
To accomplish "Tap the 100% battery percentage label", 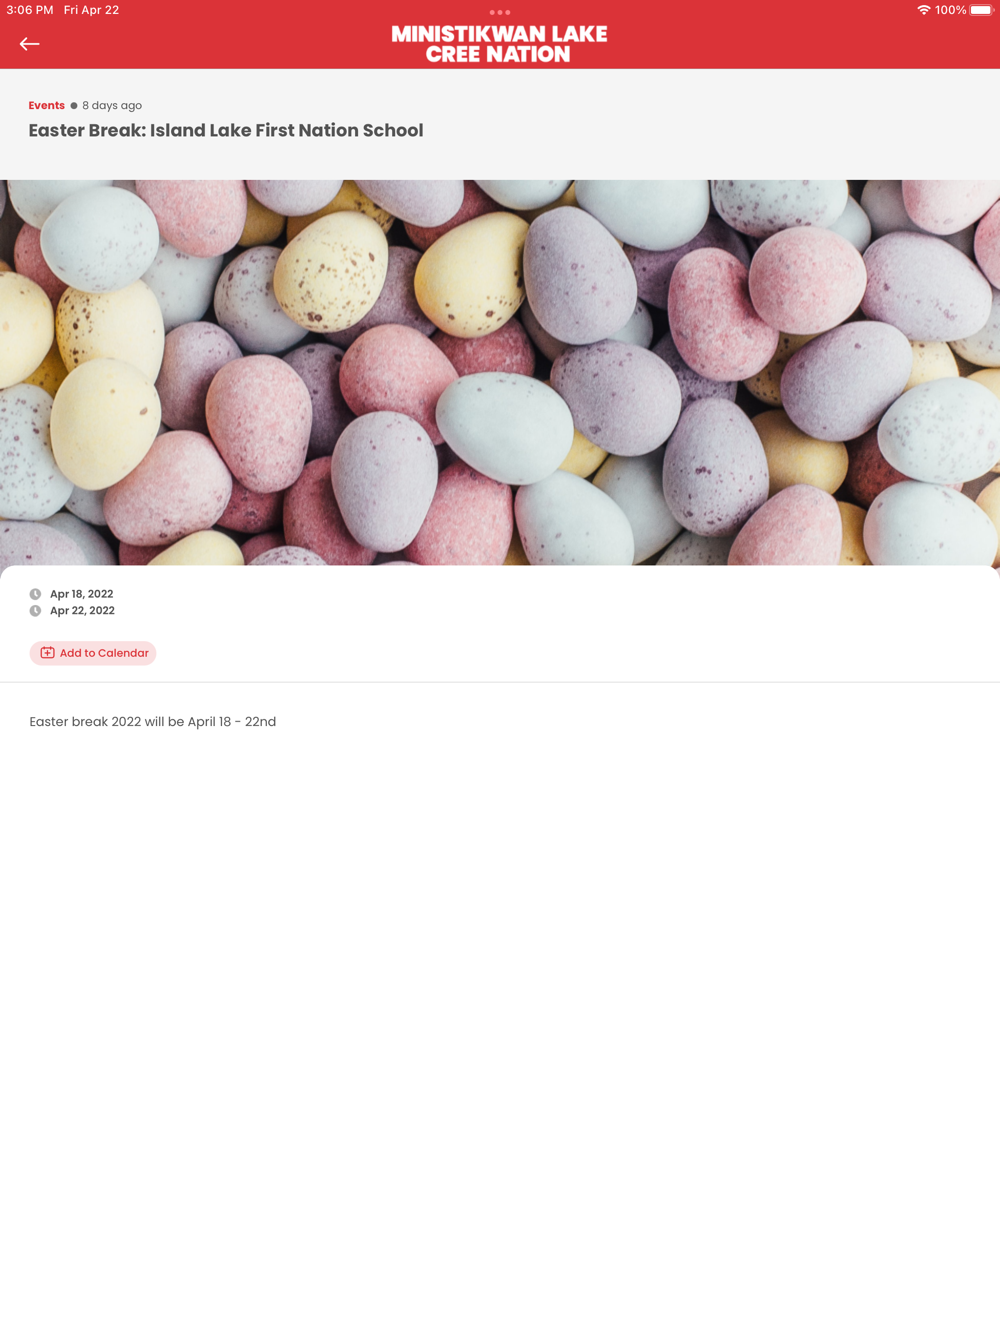I will tap(950, 10).
